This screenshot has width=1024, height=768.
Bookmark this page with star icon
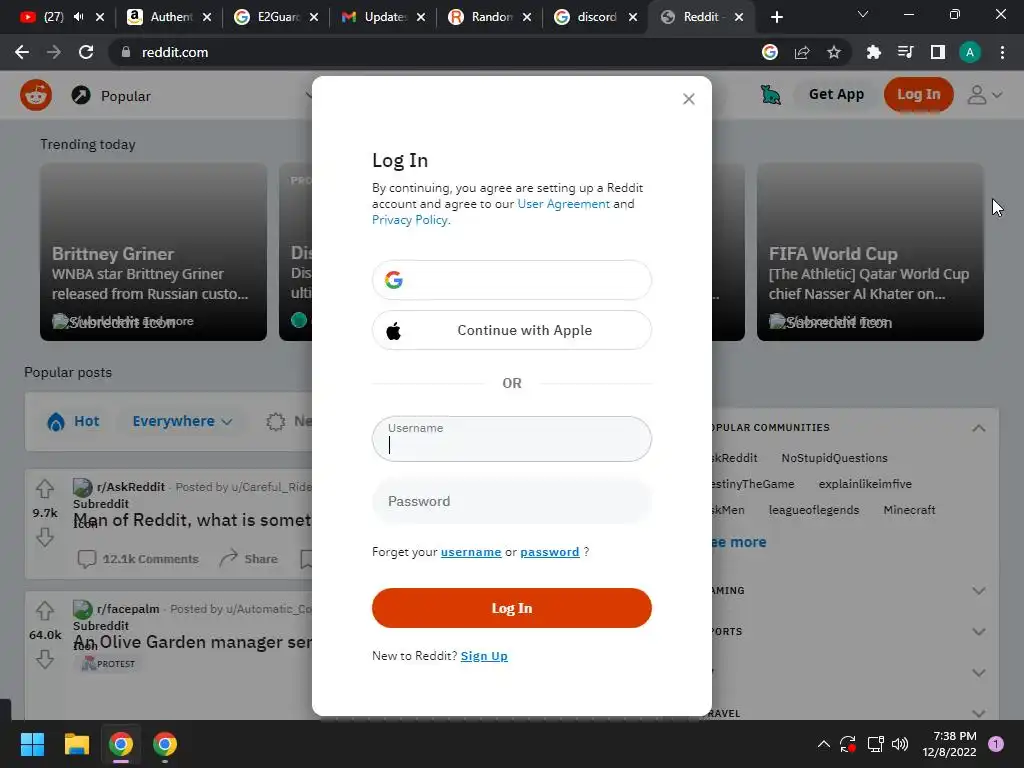pos(834,52)
